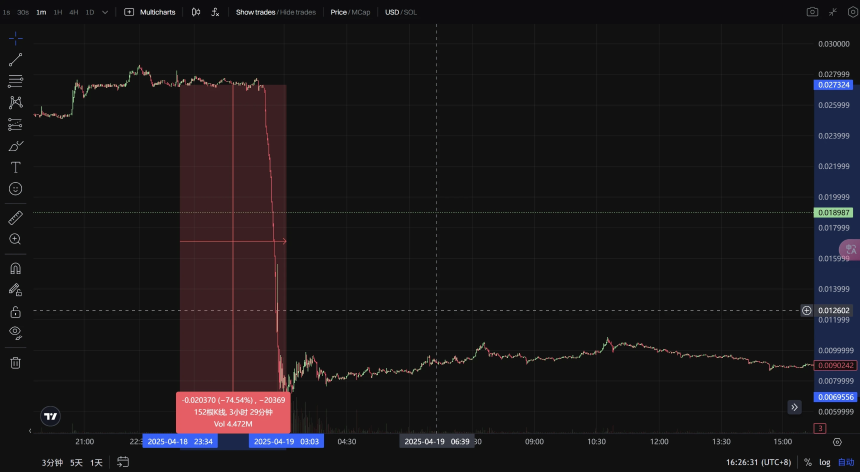Select the ruler measure tool
This screenshot has width=860, height=472.
pyautogui.click(x=15, y=217)
